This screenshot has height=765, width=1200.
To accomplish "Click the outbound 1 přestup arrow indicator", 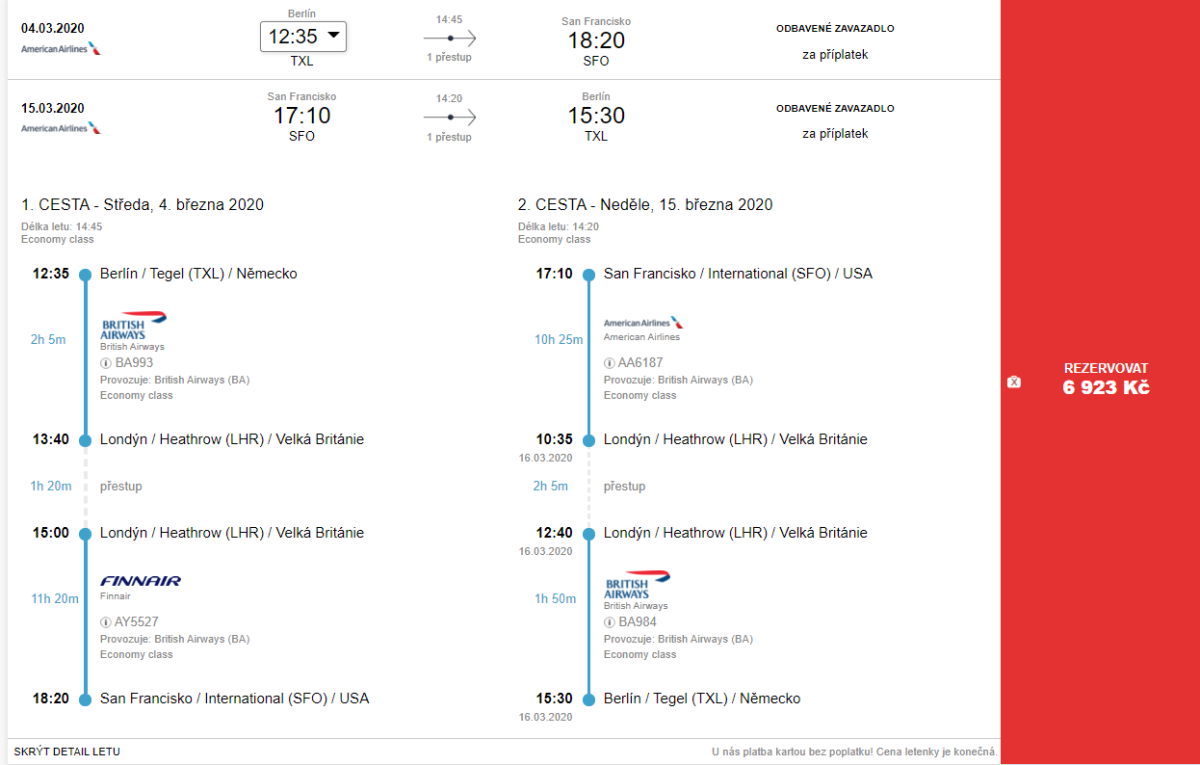I will [x=450, y=38].
